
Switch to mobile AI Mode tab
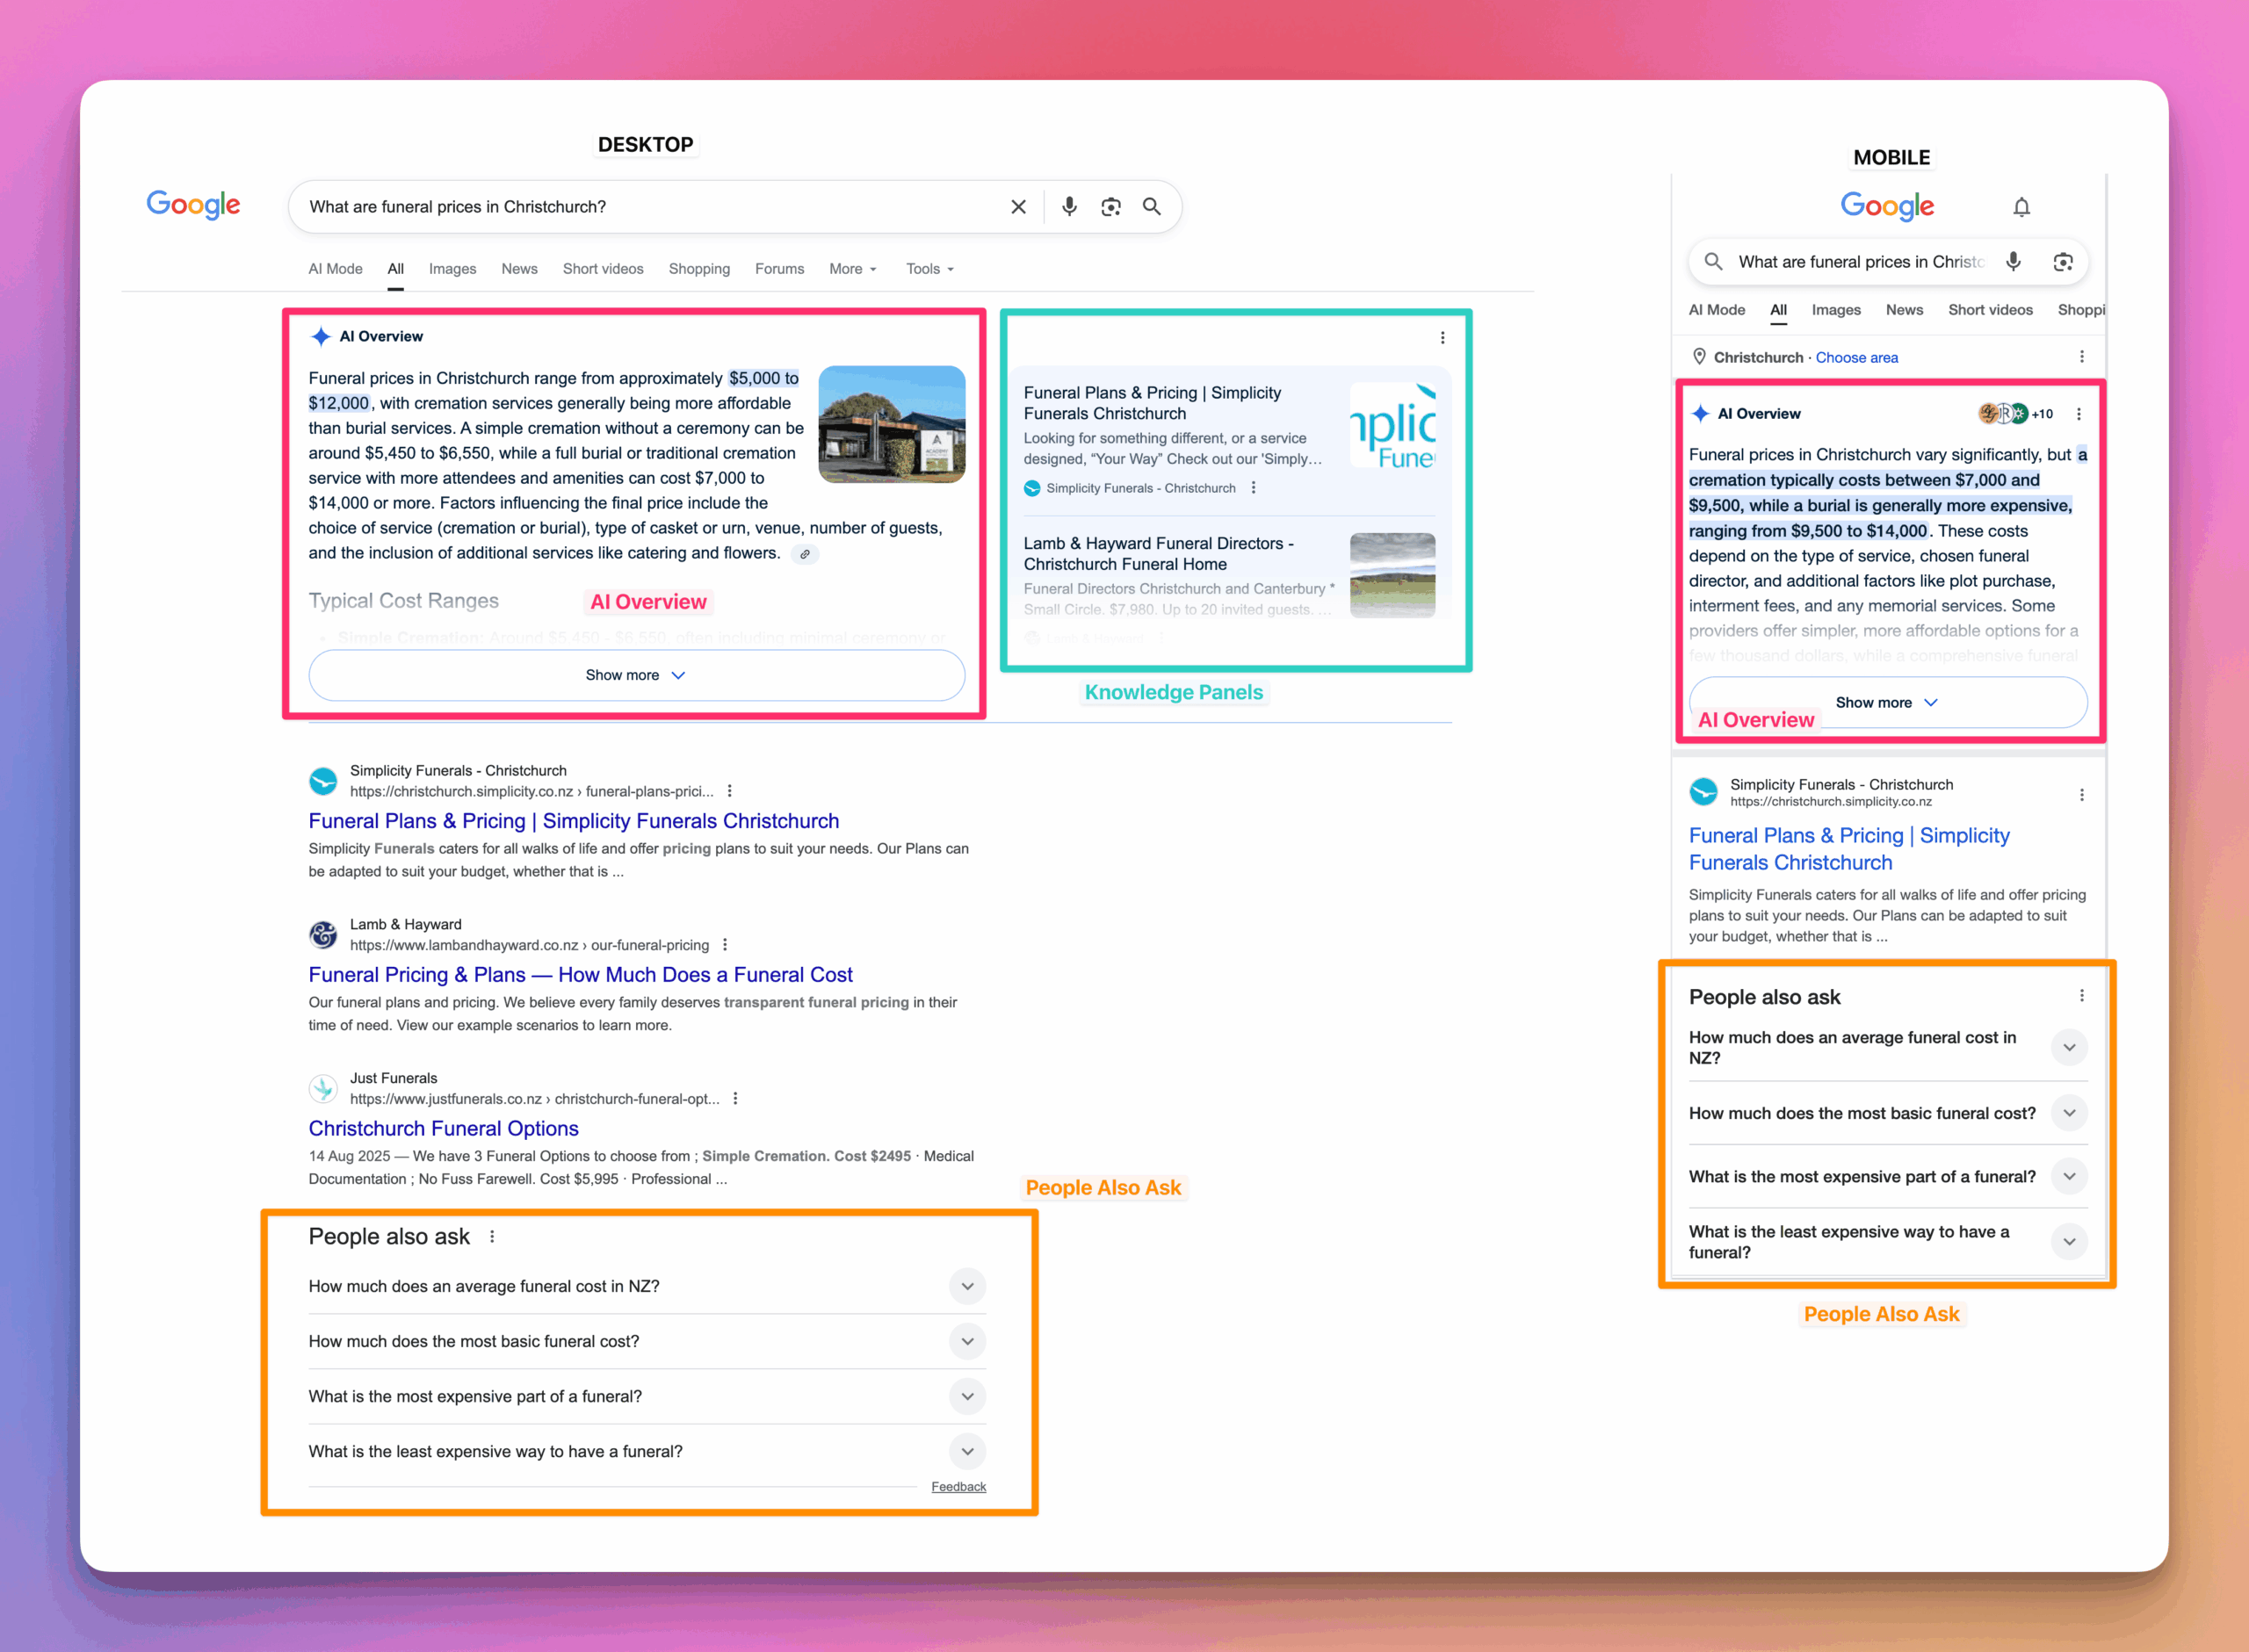[1716, 310]
